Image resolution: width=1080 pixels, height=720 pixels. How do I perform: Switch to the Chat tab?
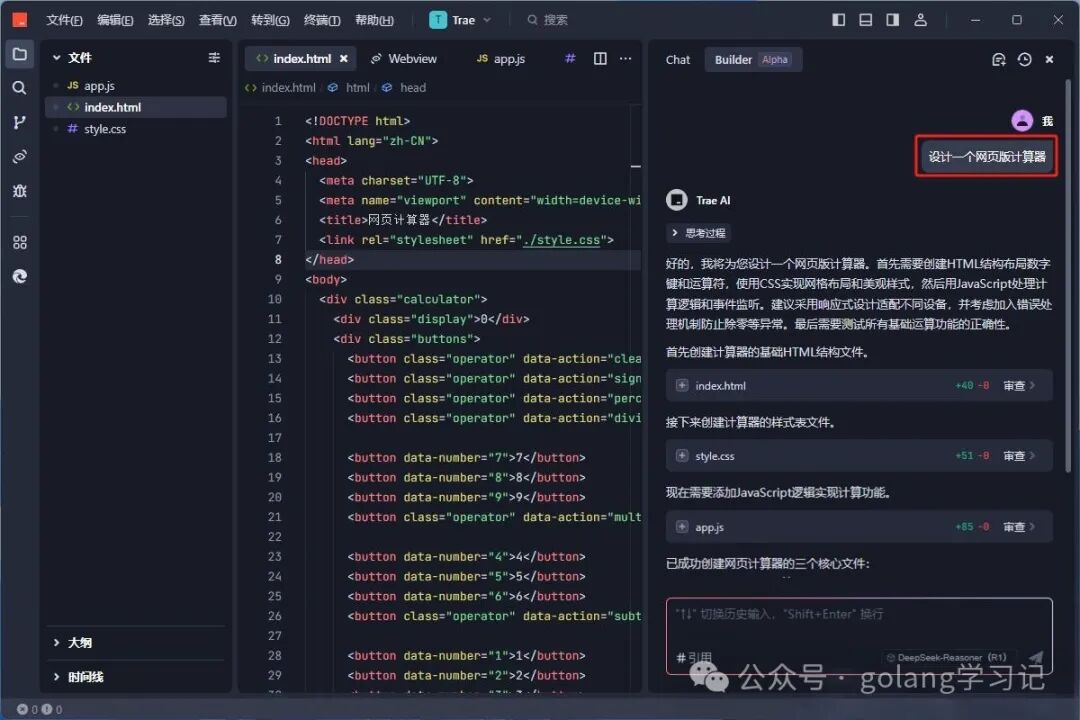point(678,60)
